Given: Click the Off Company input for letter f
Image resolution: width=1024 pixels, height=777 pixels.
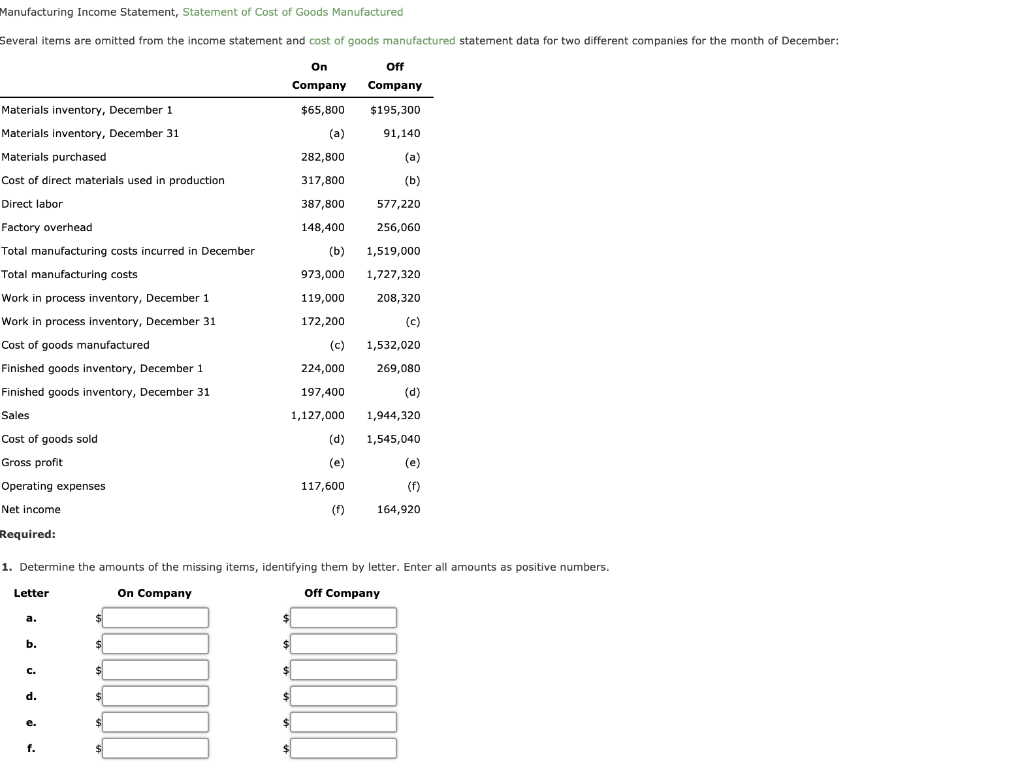Looking at the screenshot, I should coord(343,747).
